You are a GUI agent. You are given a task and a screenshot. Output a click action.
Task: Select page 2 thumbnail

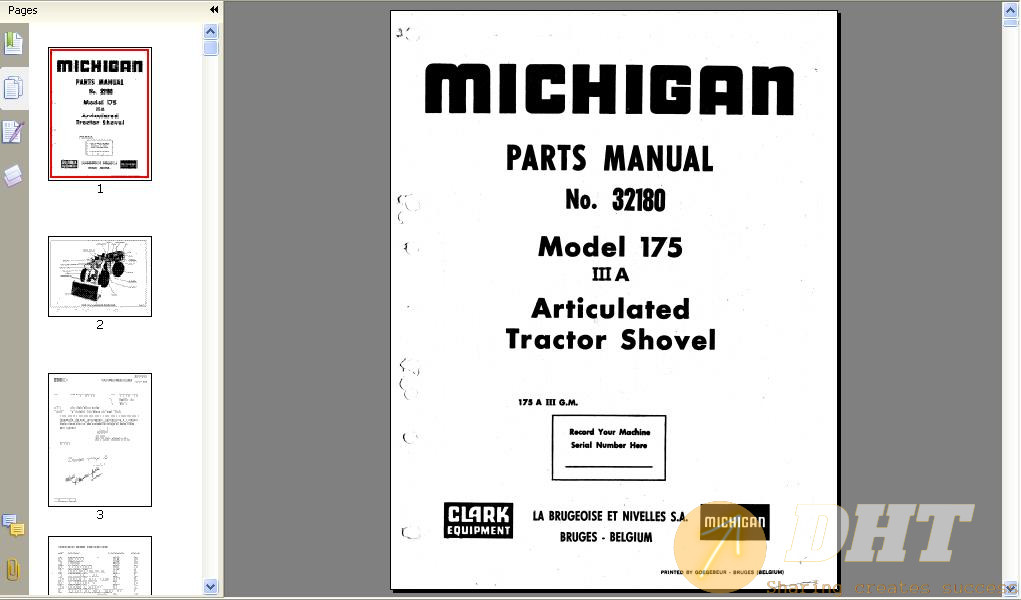(100, 276)
